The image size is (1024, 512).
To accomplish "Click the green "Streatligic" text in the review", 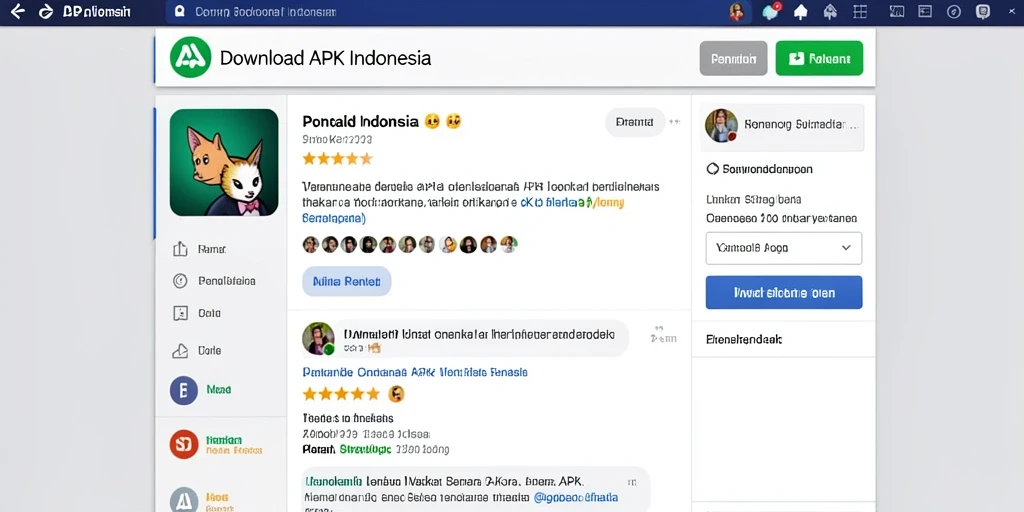I will point(365,449).
